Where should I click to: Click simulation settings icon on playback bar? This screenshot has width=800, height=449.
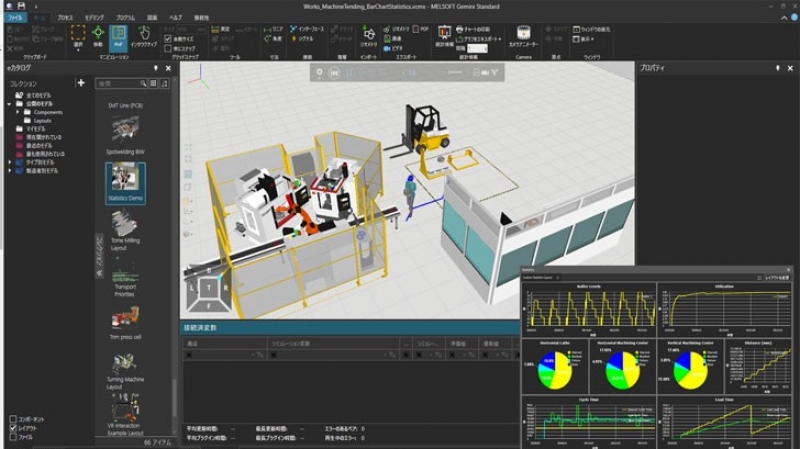[319, 73]
